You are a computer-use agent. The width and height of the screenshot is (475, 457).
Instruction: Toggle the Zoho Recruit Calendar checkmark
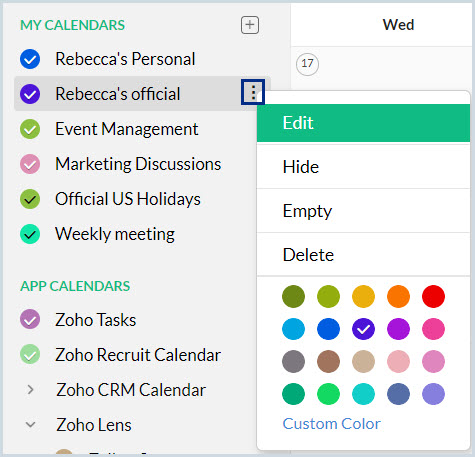click(30, 354)
